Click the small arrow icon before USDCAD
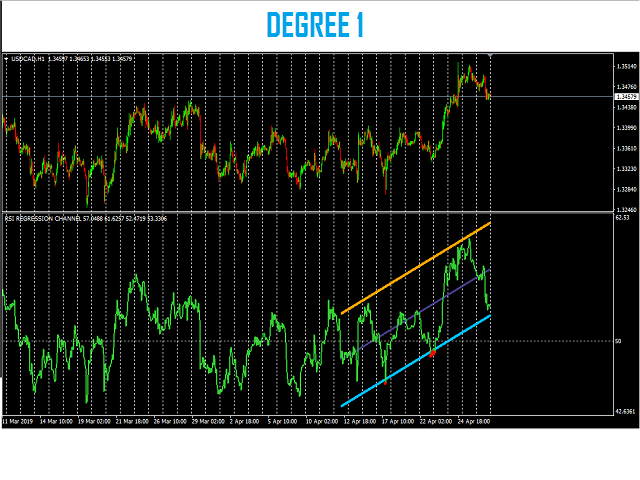Viewport: 640px width, 480px height. (7, 59)
